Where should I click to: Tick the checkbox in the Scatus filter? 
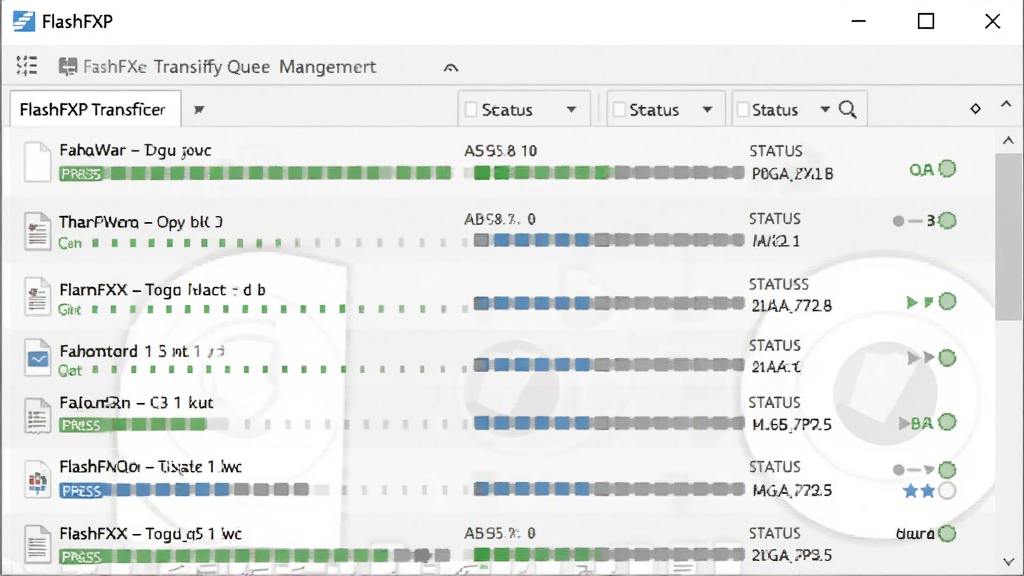click(471, 110)
